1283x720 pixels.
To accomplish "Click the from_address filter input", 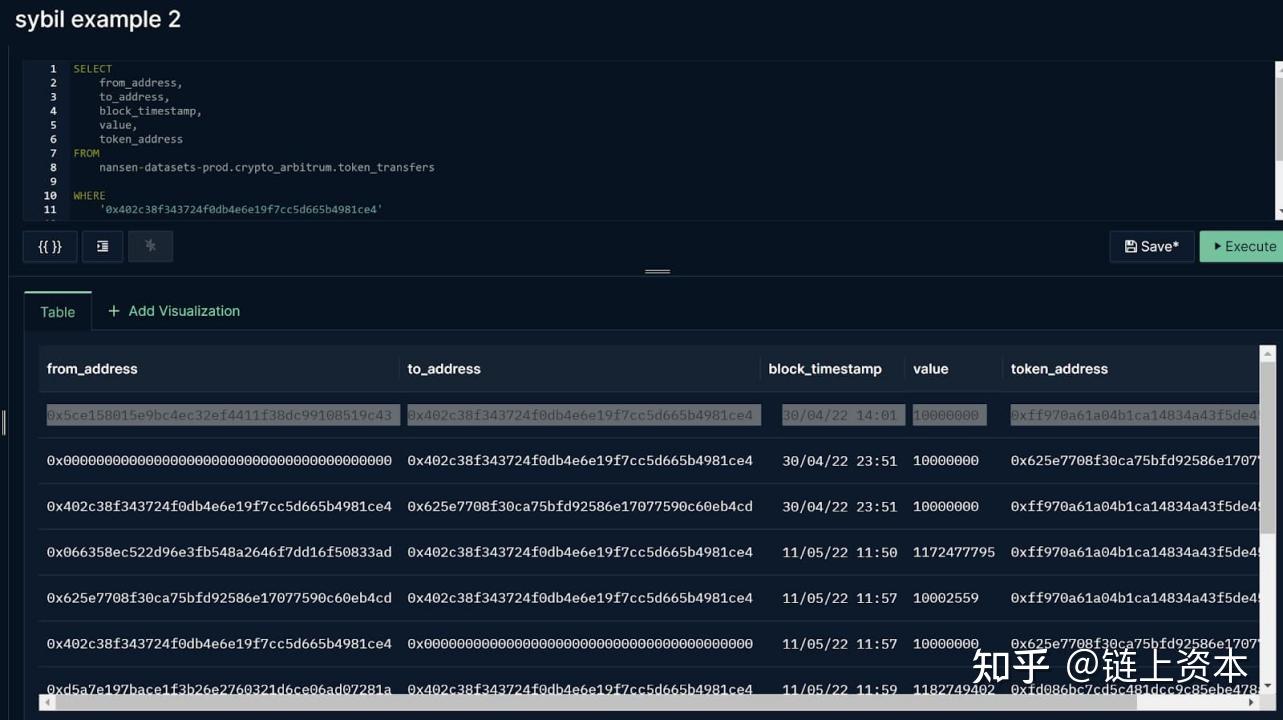I will 220,414.
